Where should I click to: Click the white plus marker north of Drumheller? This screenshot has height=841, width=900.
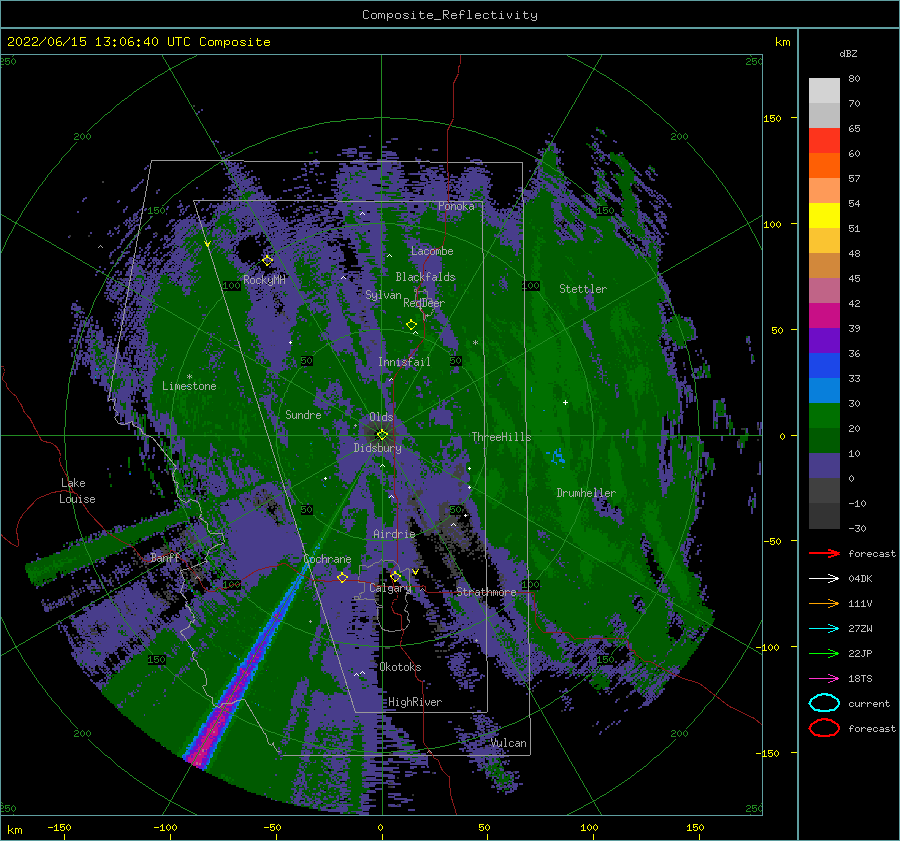[x=565, y=402]
